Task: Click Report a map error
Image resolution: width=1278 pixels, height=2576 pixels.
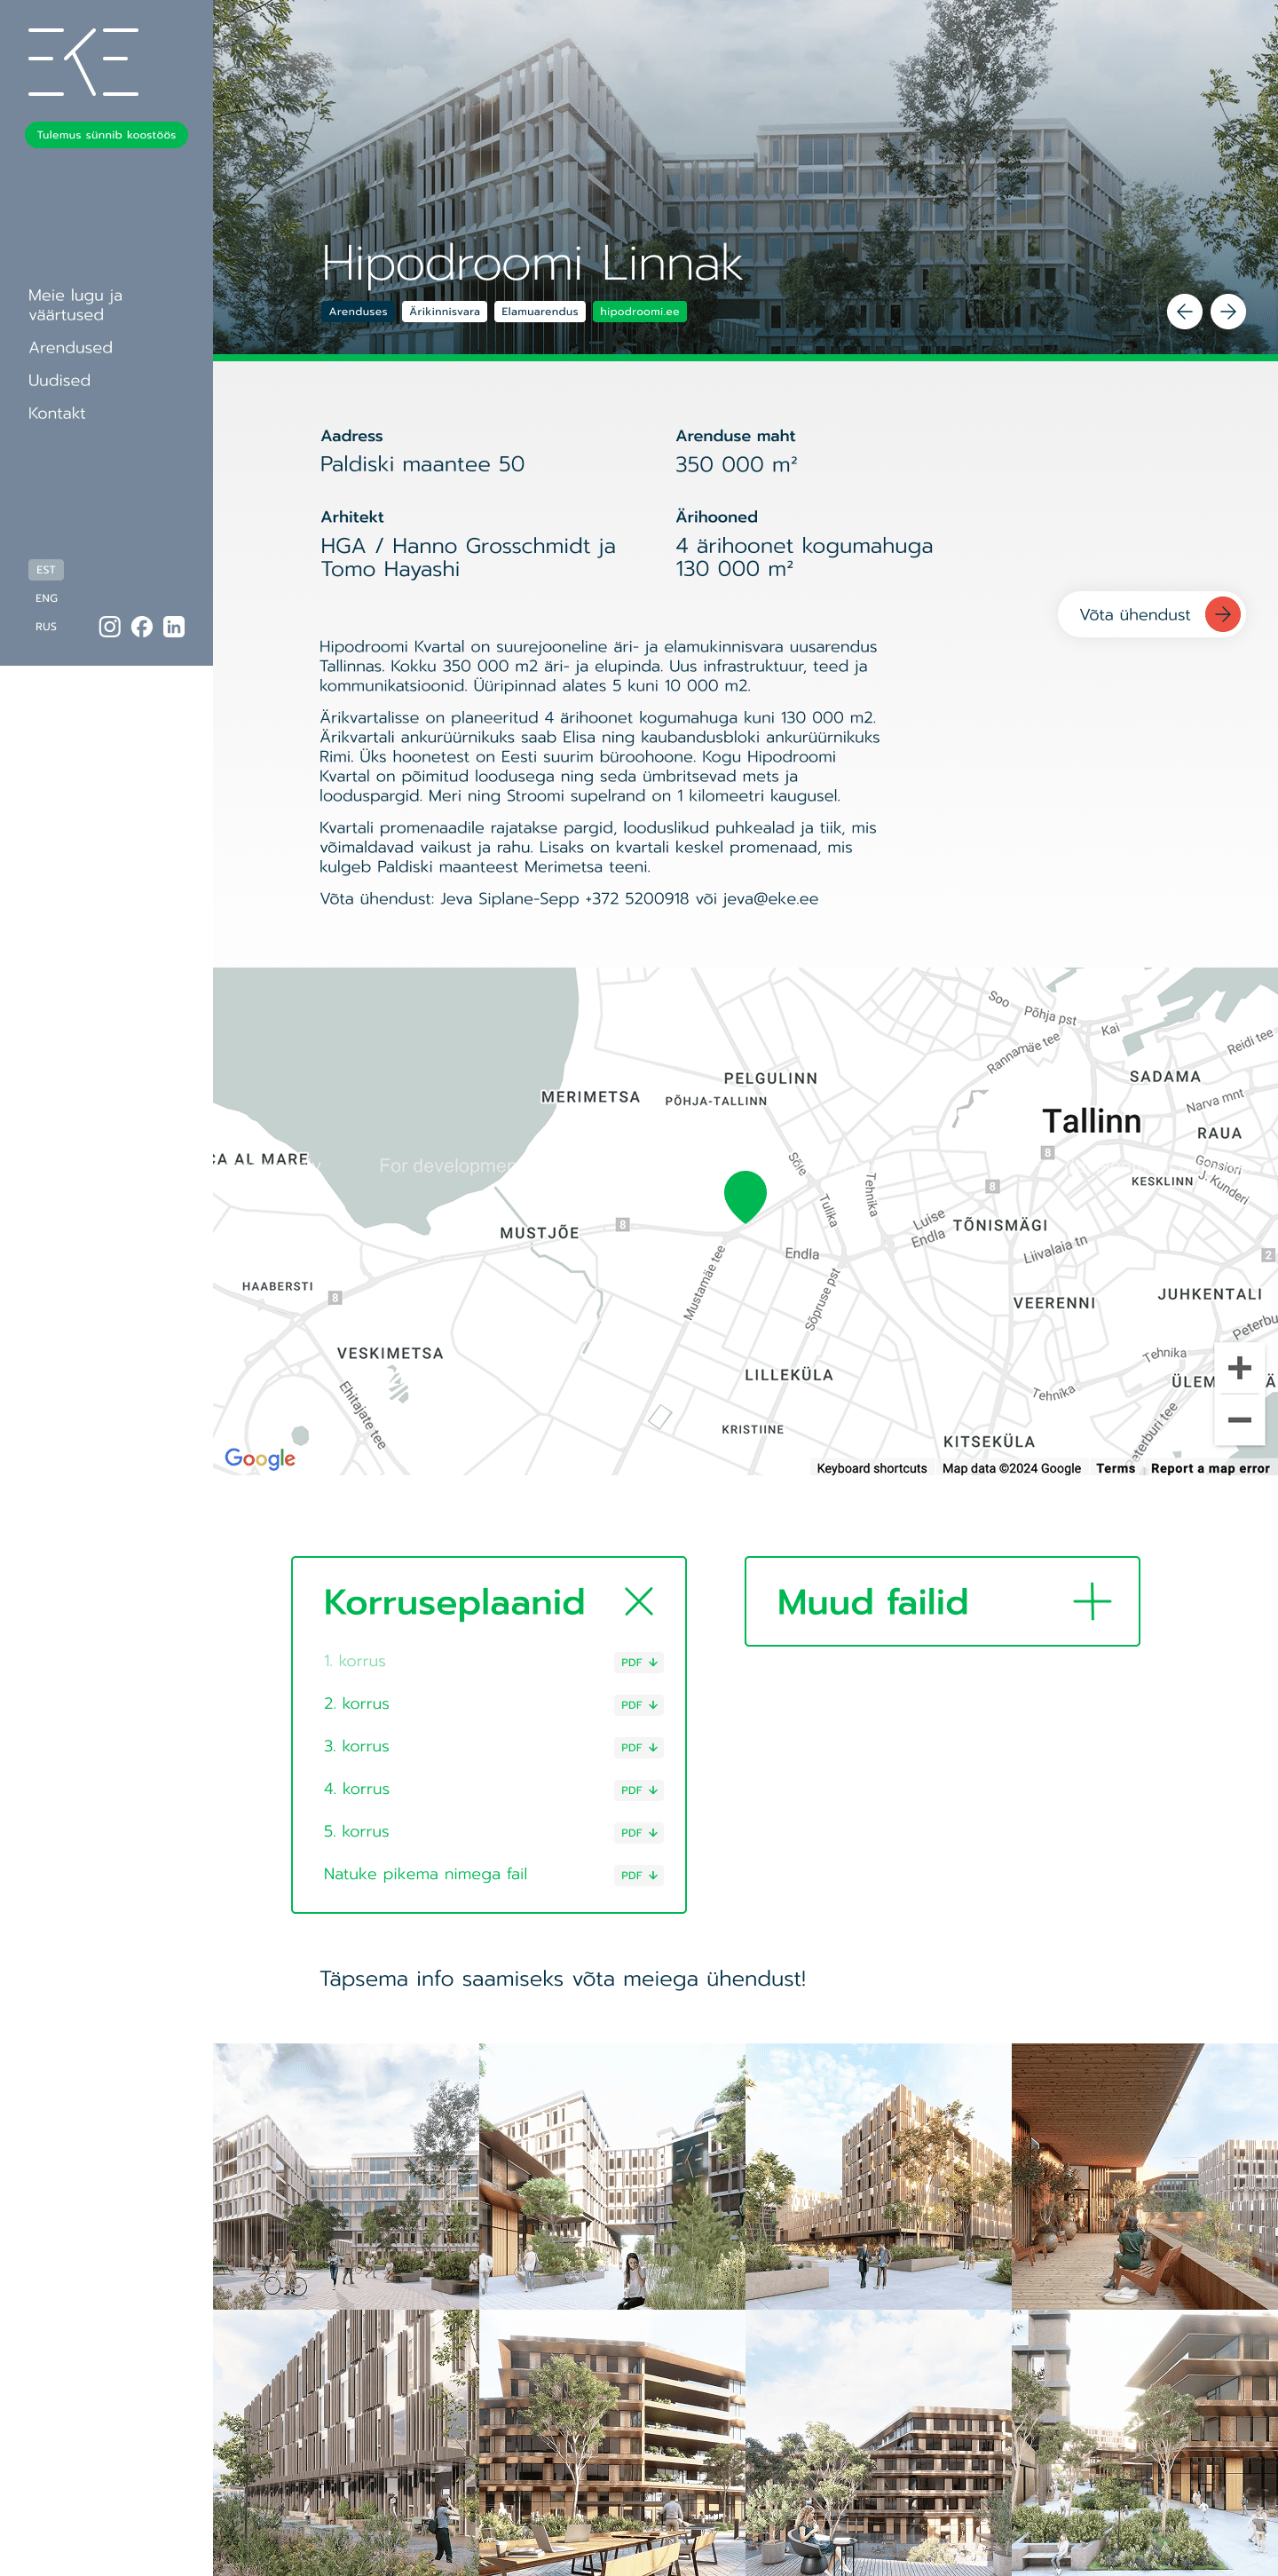Action: 1210,1468
